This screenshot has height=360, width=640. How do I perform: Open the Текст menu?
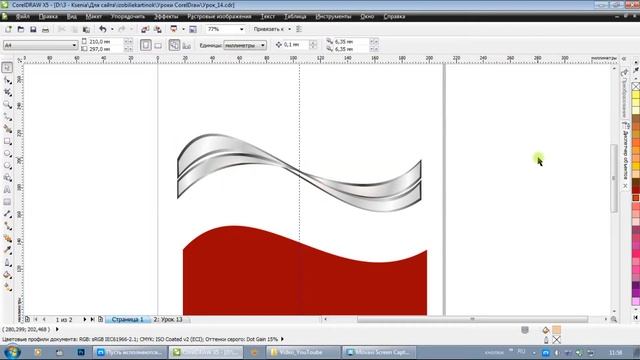coord(268,17)
